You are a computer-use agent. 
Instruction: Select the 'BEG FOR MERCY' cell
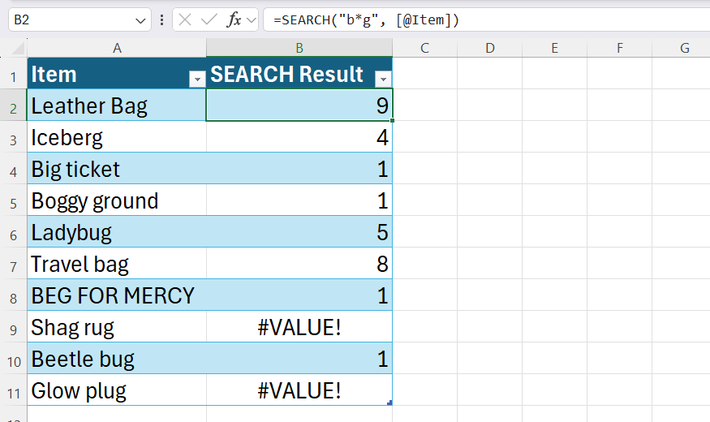tap(117, 295)
